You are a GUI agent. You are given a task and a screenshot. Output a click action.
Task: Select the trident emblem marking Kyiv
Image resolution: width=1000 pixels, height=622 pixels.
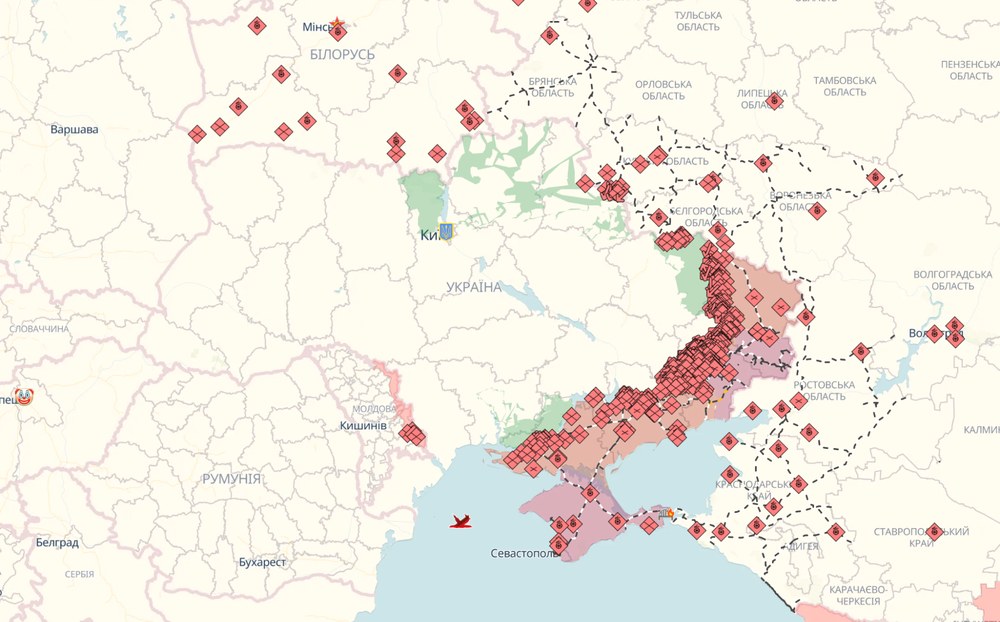pyautogui.click(x=446, y=232)
